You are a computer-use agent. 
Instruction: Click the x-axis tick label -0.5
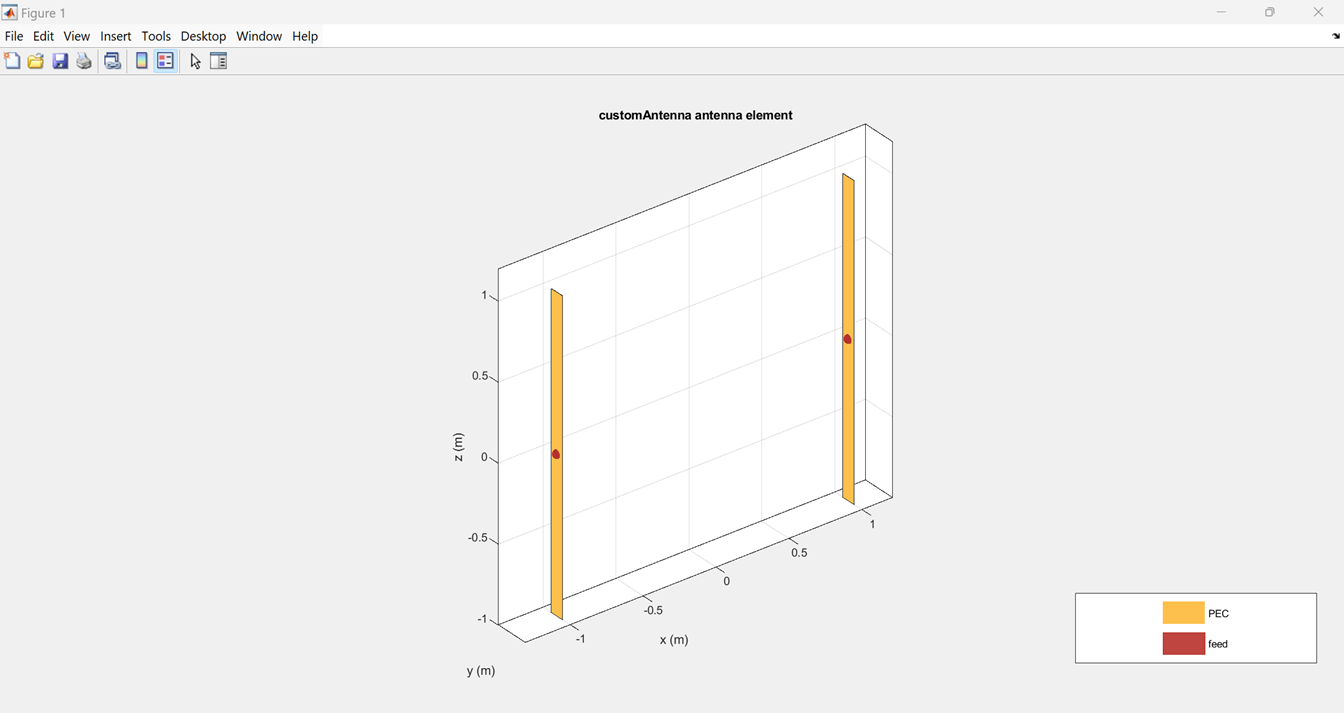[653, 610]
